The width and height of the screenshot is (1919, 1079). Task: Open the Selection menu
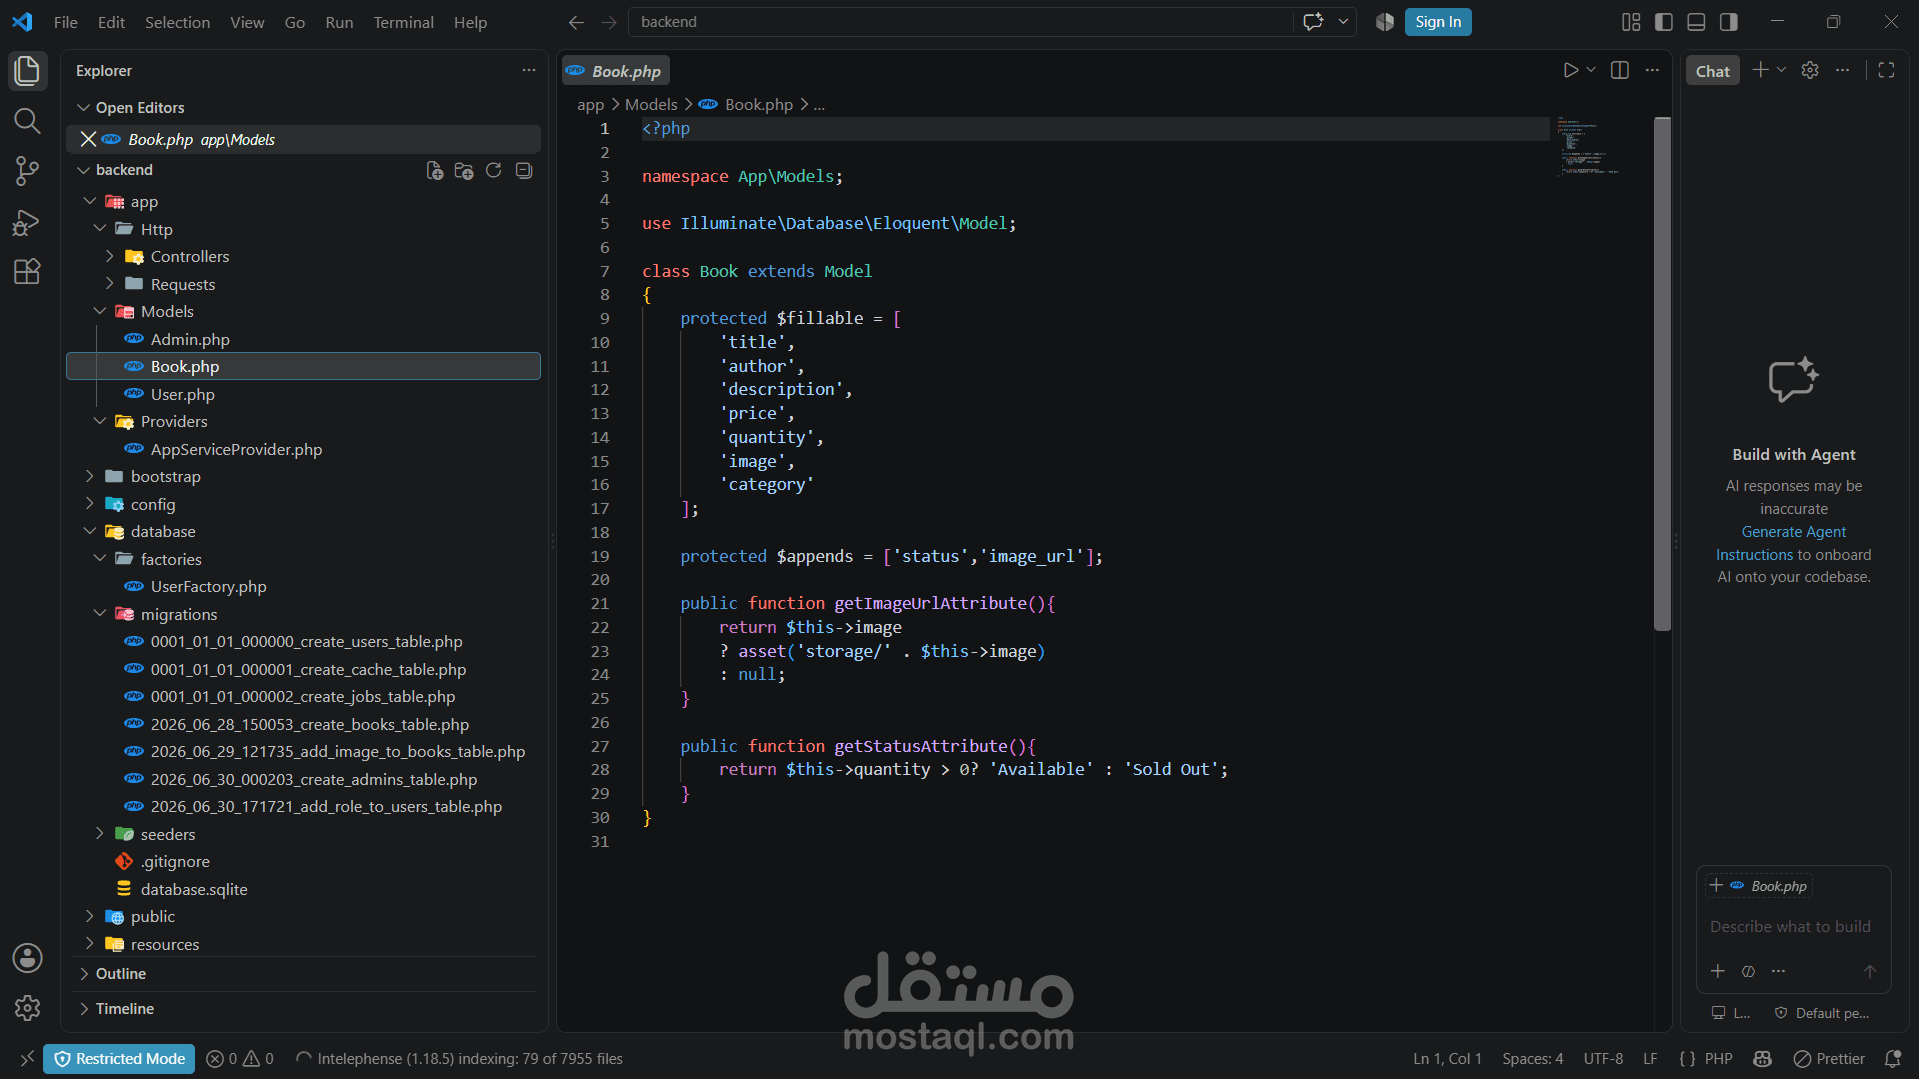(177, 22)
